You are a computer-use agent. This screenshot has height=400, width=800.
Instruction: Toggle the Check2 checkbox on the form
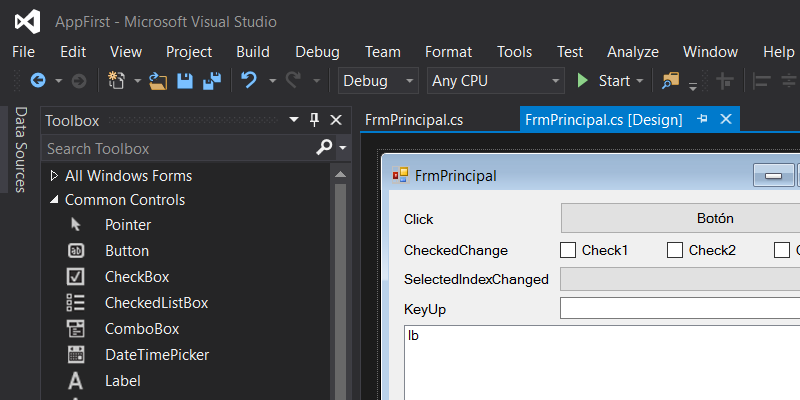(675, 250)
